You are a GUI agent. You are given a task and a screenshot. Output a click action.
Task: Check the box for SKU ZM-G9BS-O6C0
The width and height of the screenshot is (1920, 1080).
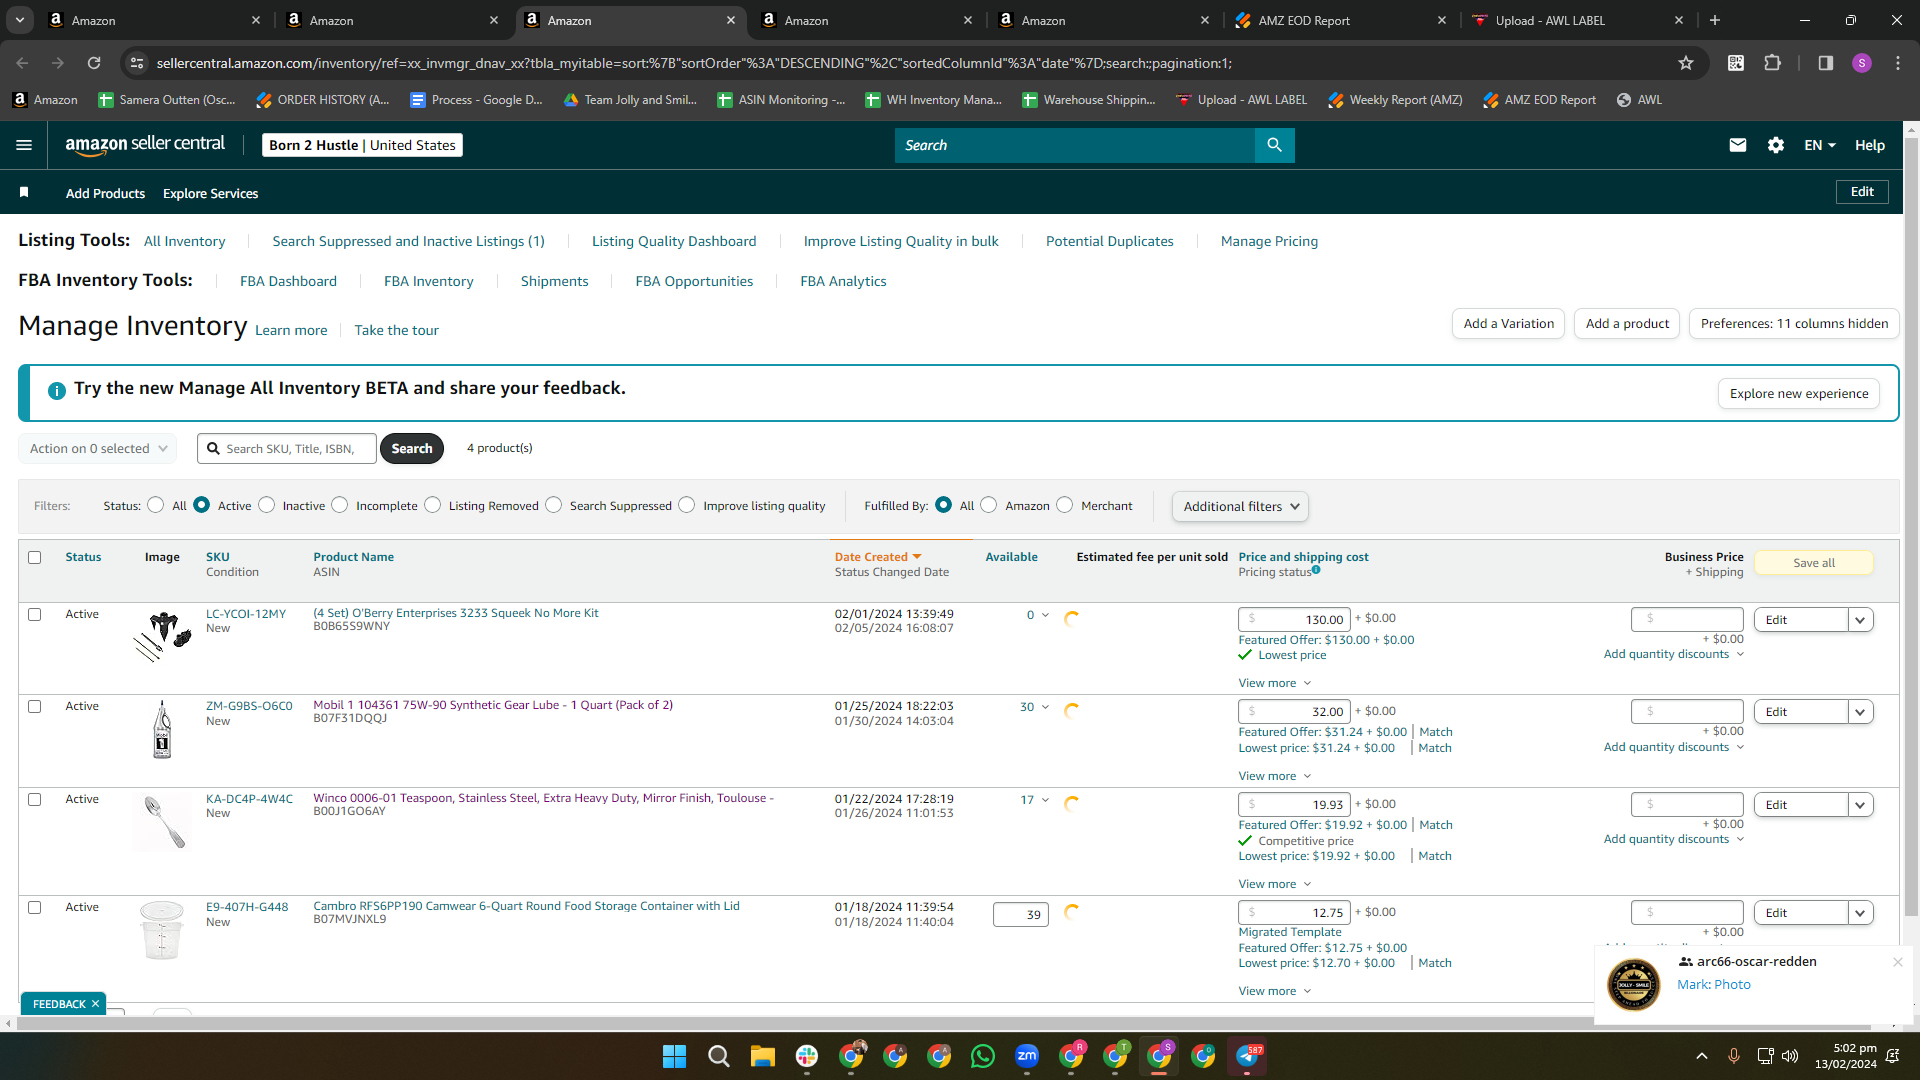point(35,707)
